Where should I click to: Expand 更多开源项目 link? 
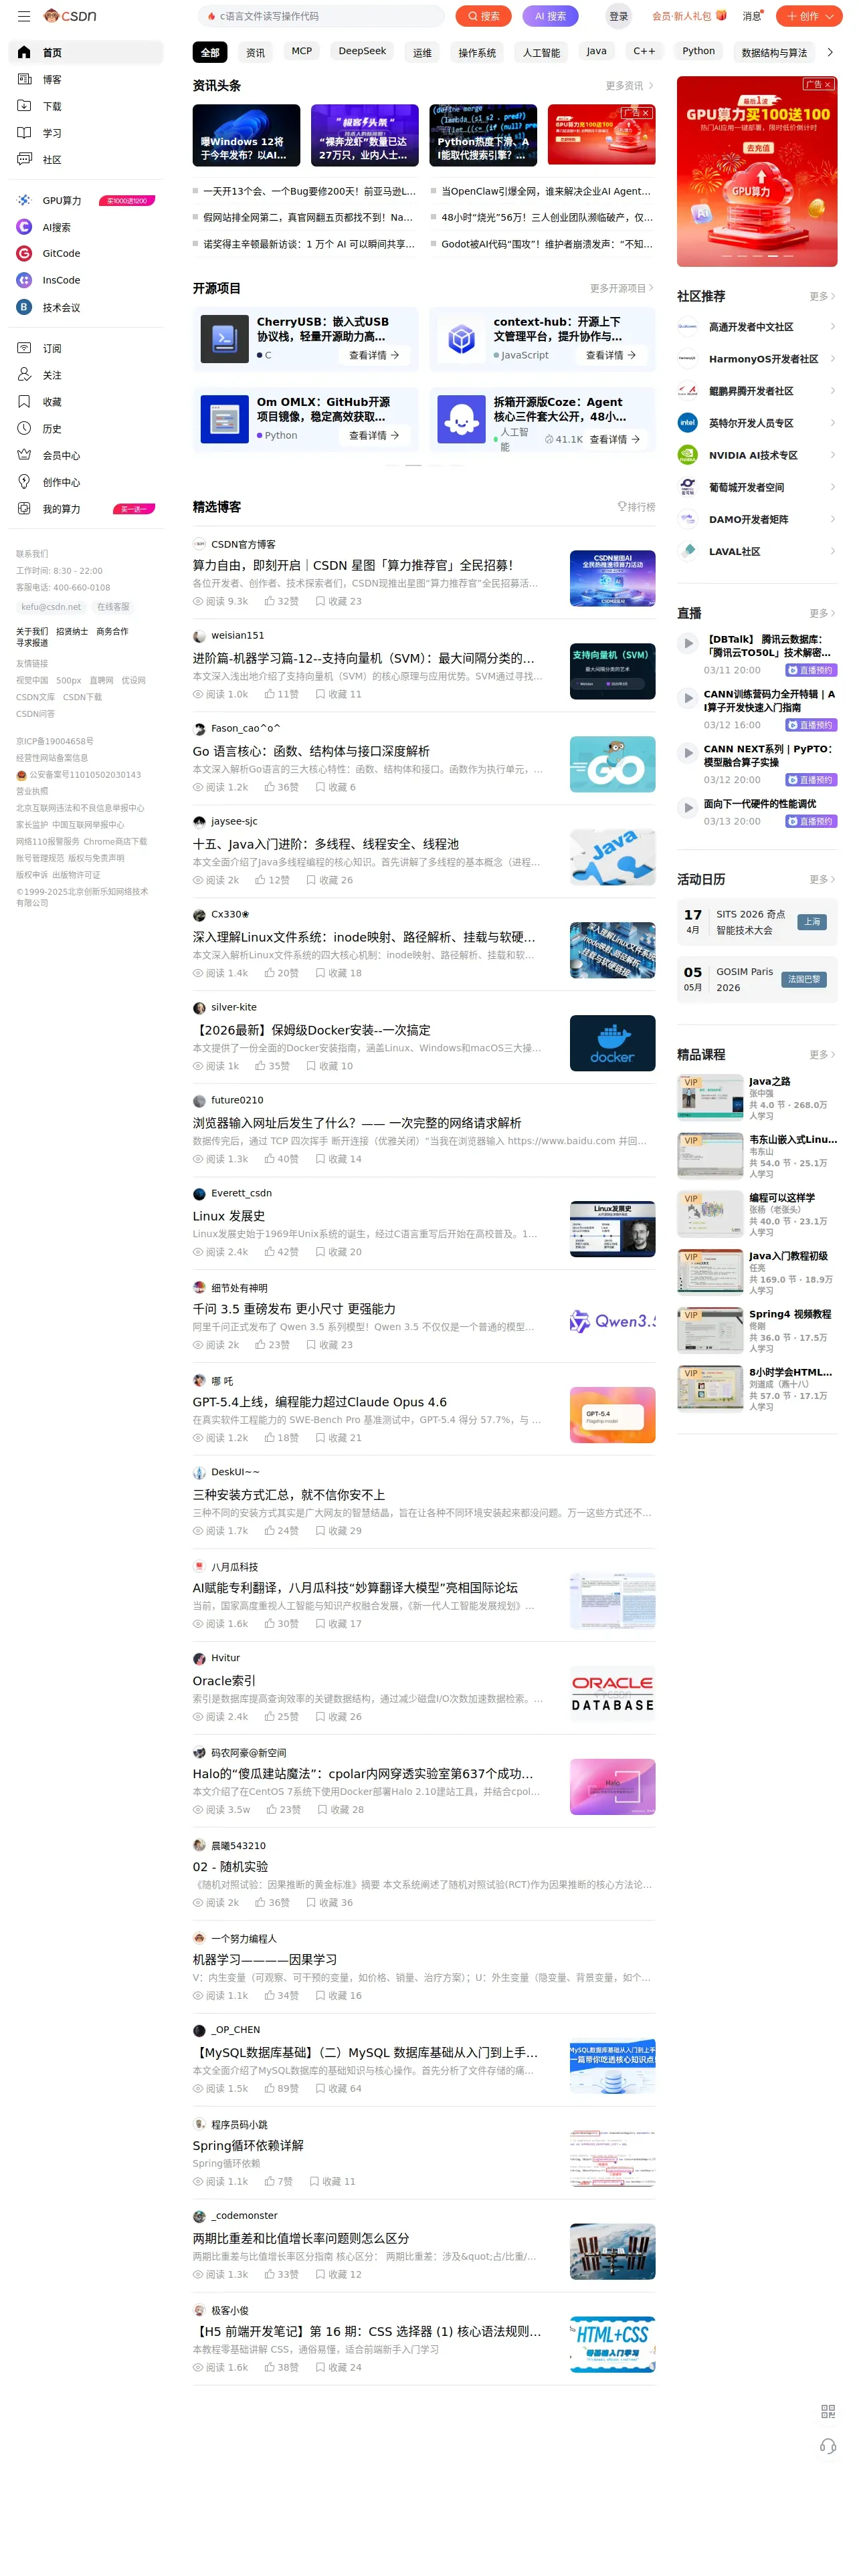[621, 288]
